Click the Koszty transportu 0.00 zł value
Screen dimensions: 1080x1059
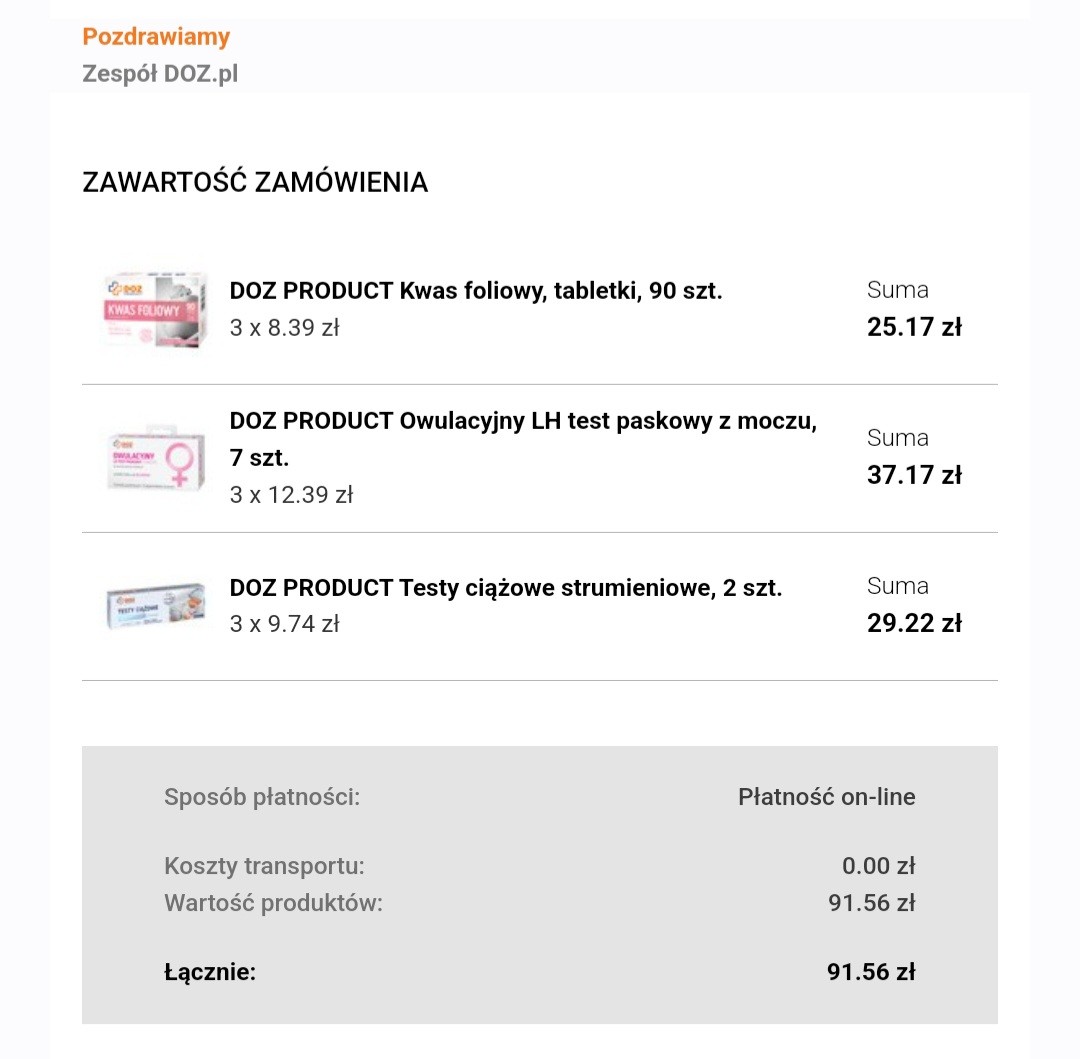tap(878, 866)
